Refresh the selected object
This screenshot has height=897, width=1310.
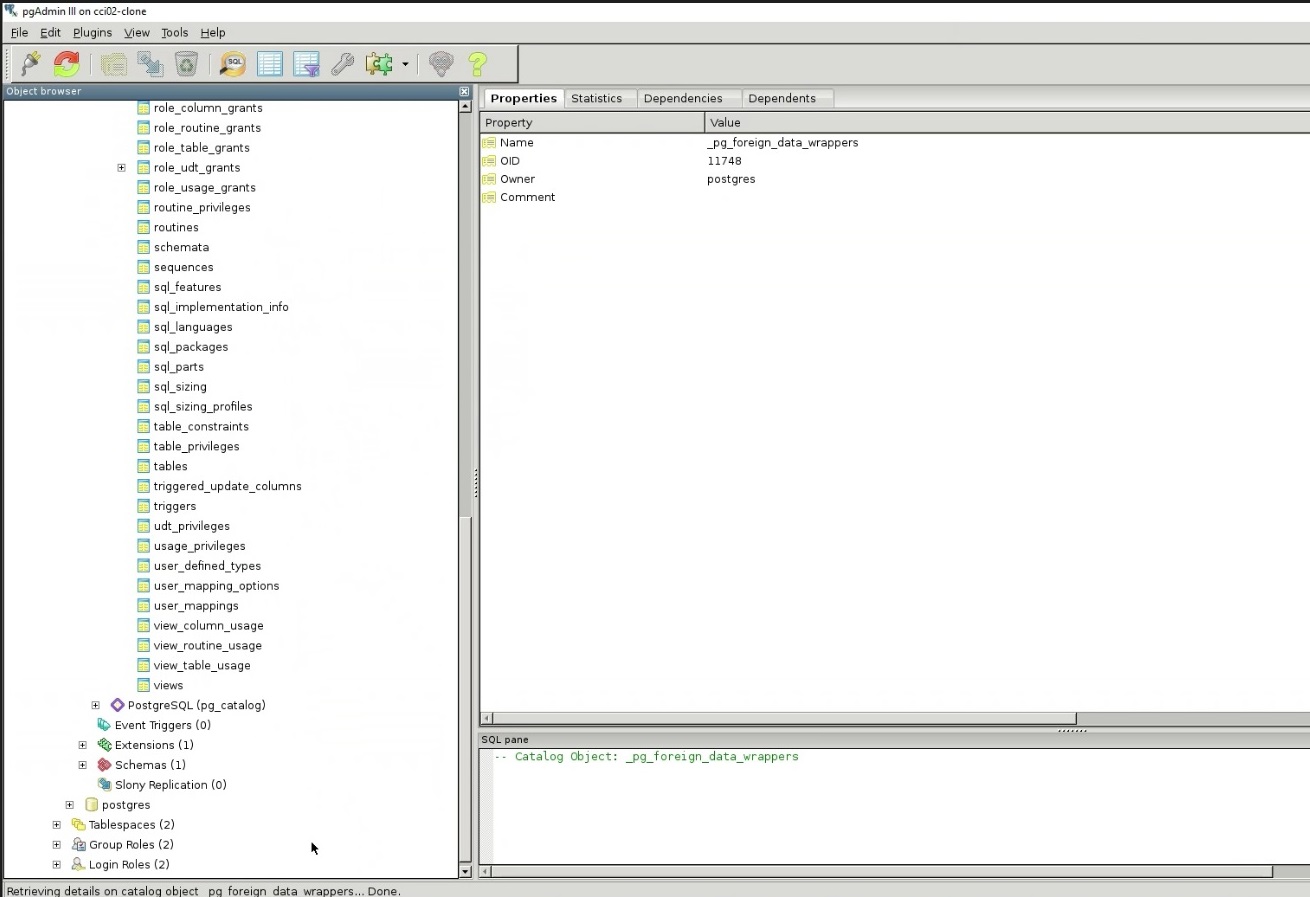[x=66, y=63]
